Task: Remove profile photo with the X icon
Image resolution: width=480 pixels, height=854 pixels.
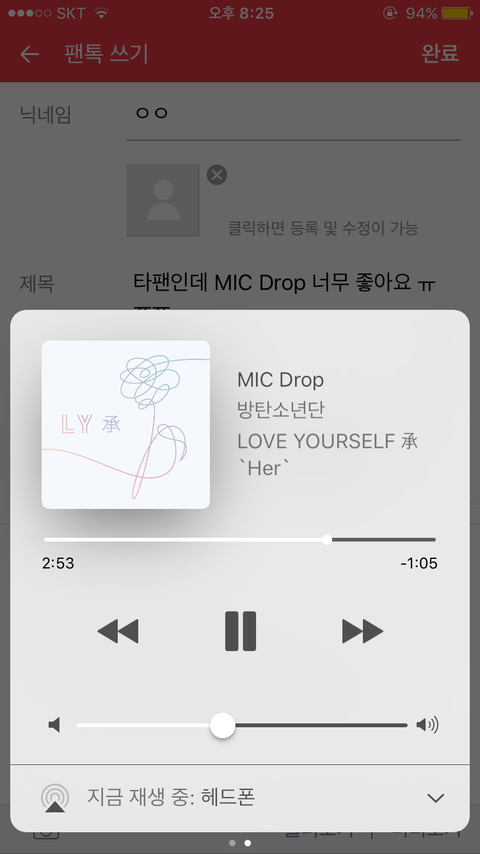Action: (217, 175)
